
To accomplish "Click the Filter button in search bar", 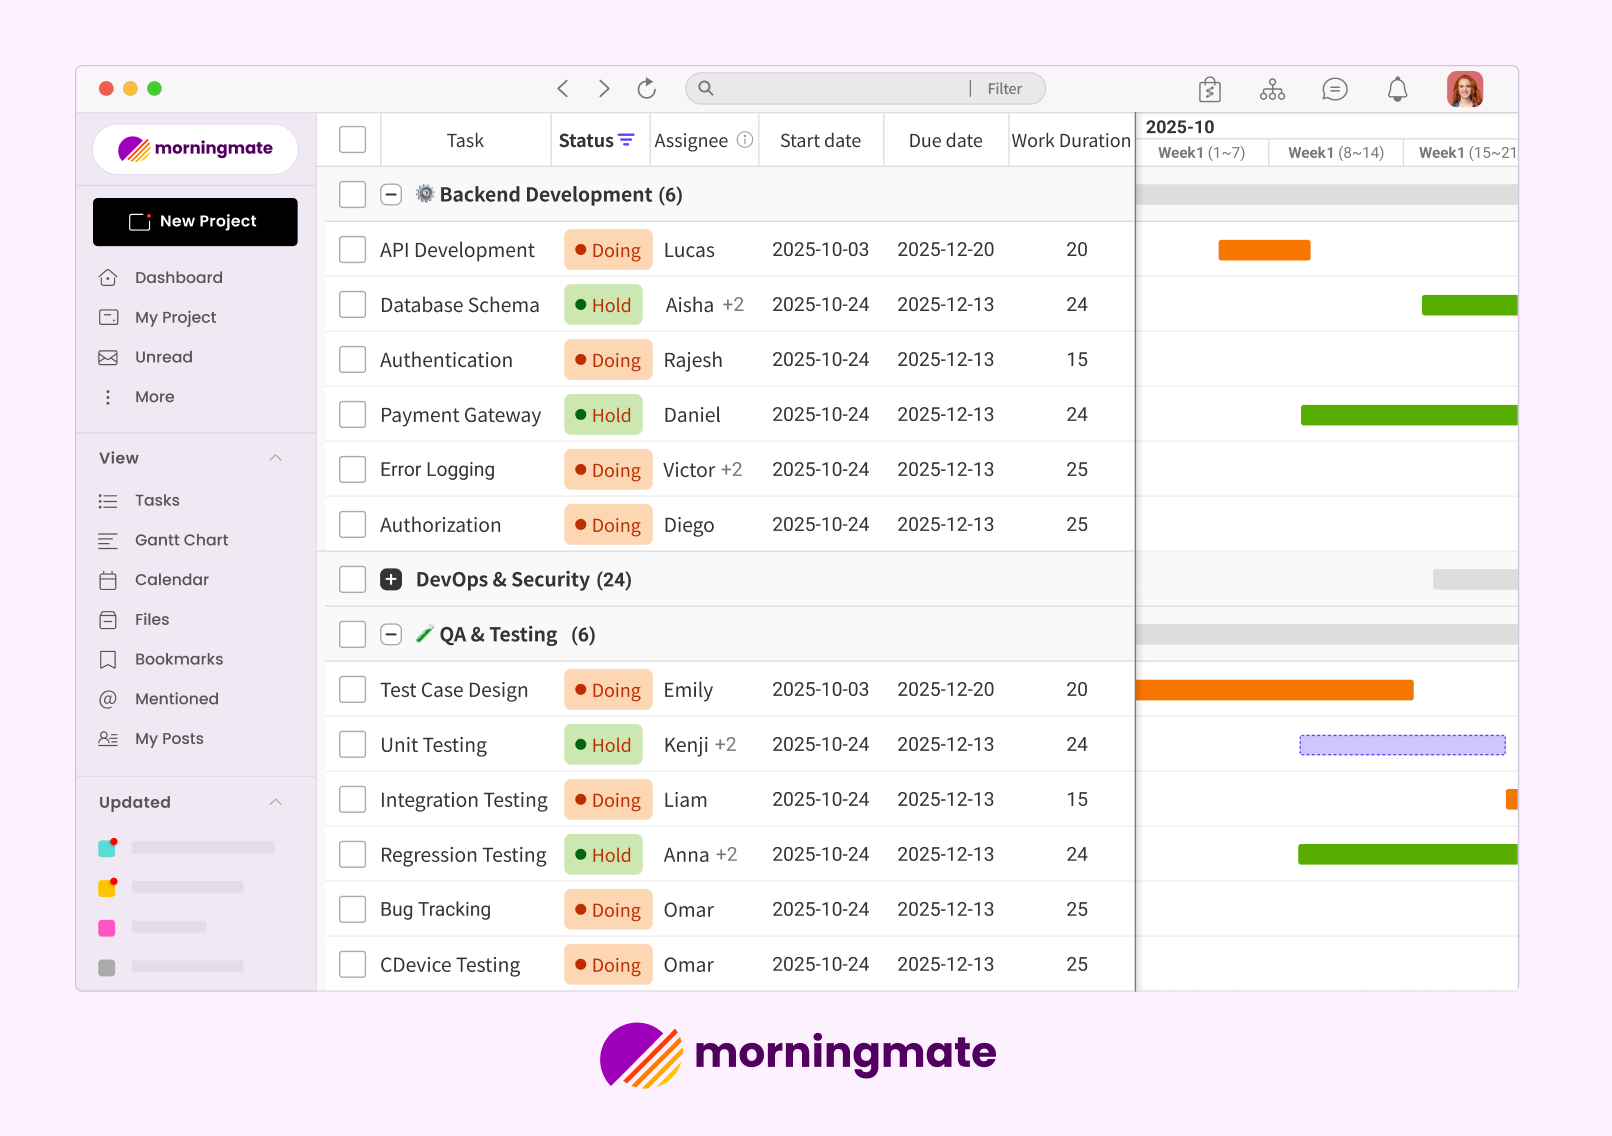I will [x=1004, y=89].
